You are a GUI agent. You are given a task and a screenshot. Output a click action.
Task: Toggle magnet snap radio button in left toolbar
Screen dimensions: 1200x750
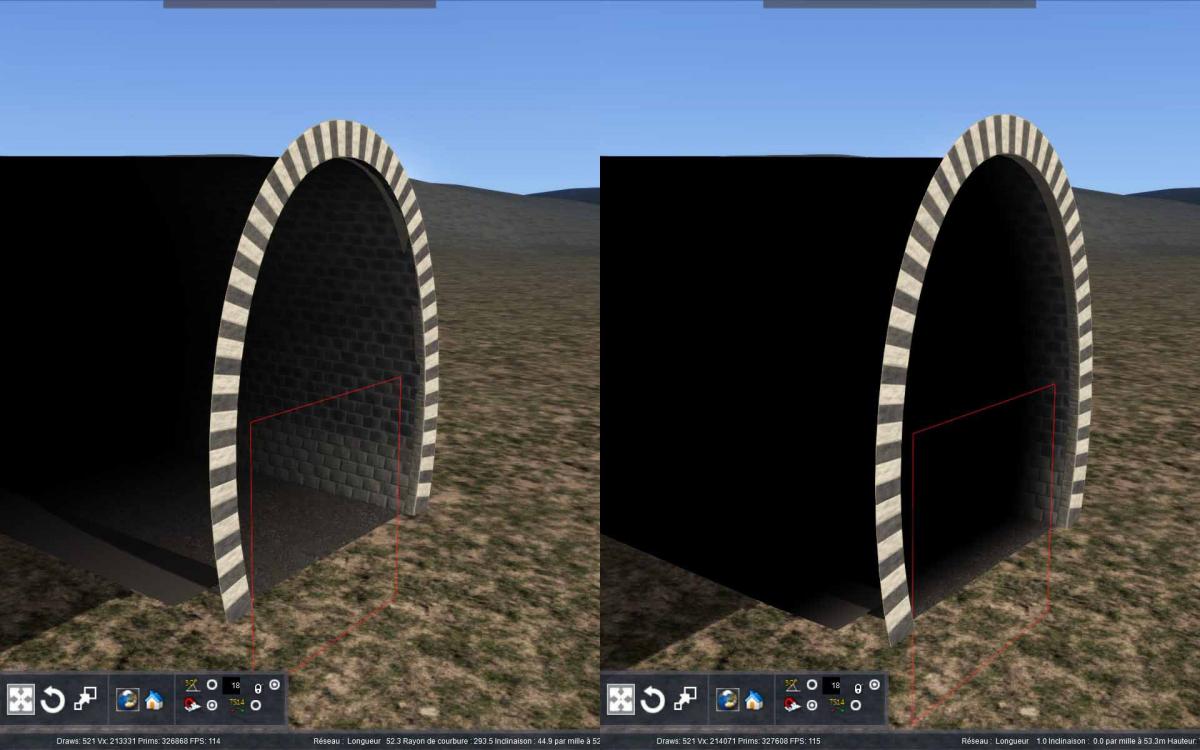click(212, 706)
